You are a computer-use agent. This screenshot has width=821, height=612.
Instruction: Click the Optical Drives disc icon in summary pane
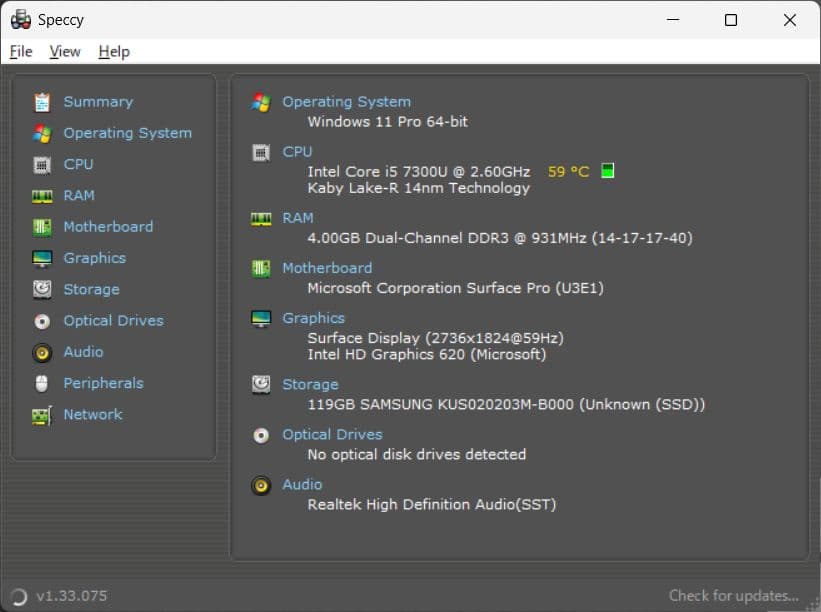[x=261, y=435]
